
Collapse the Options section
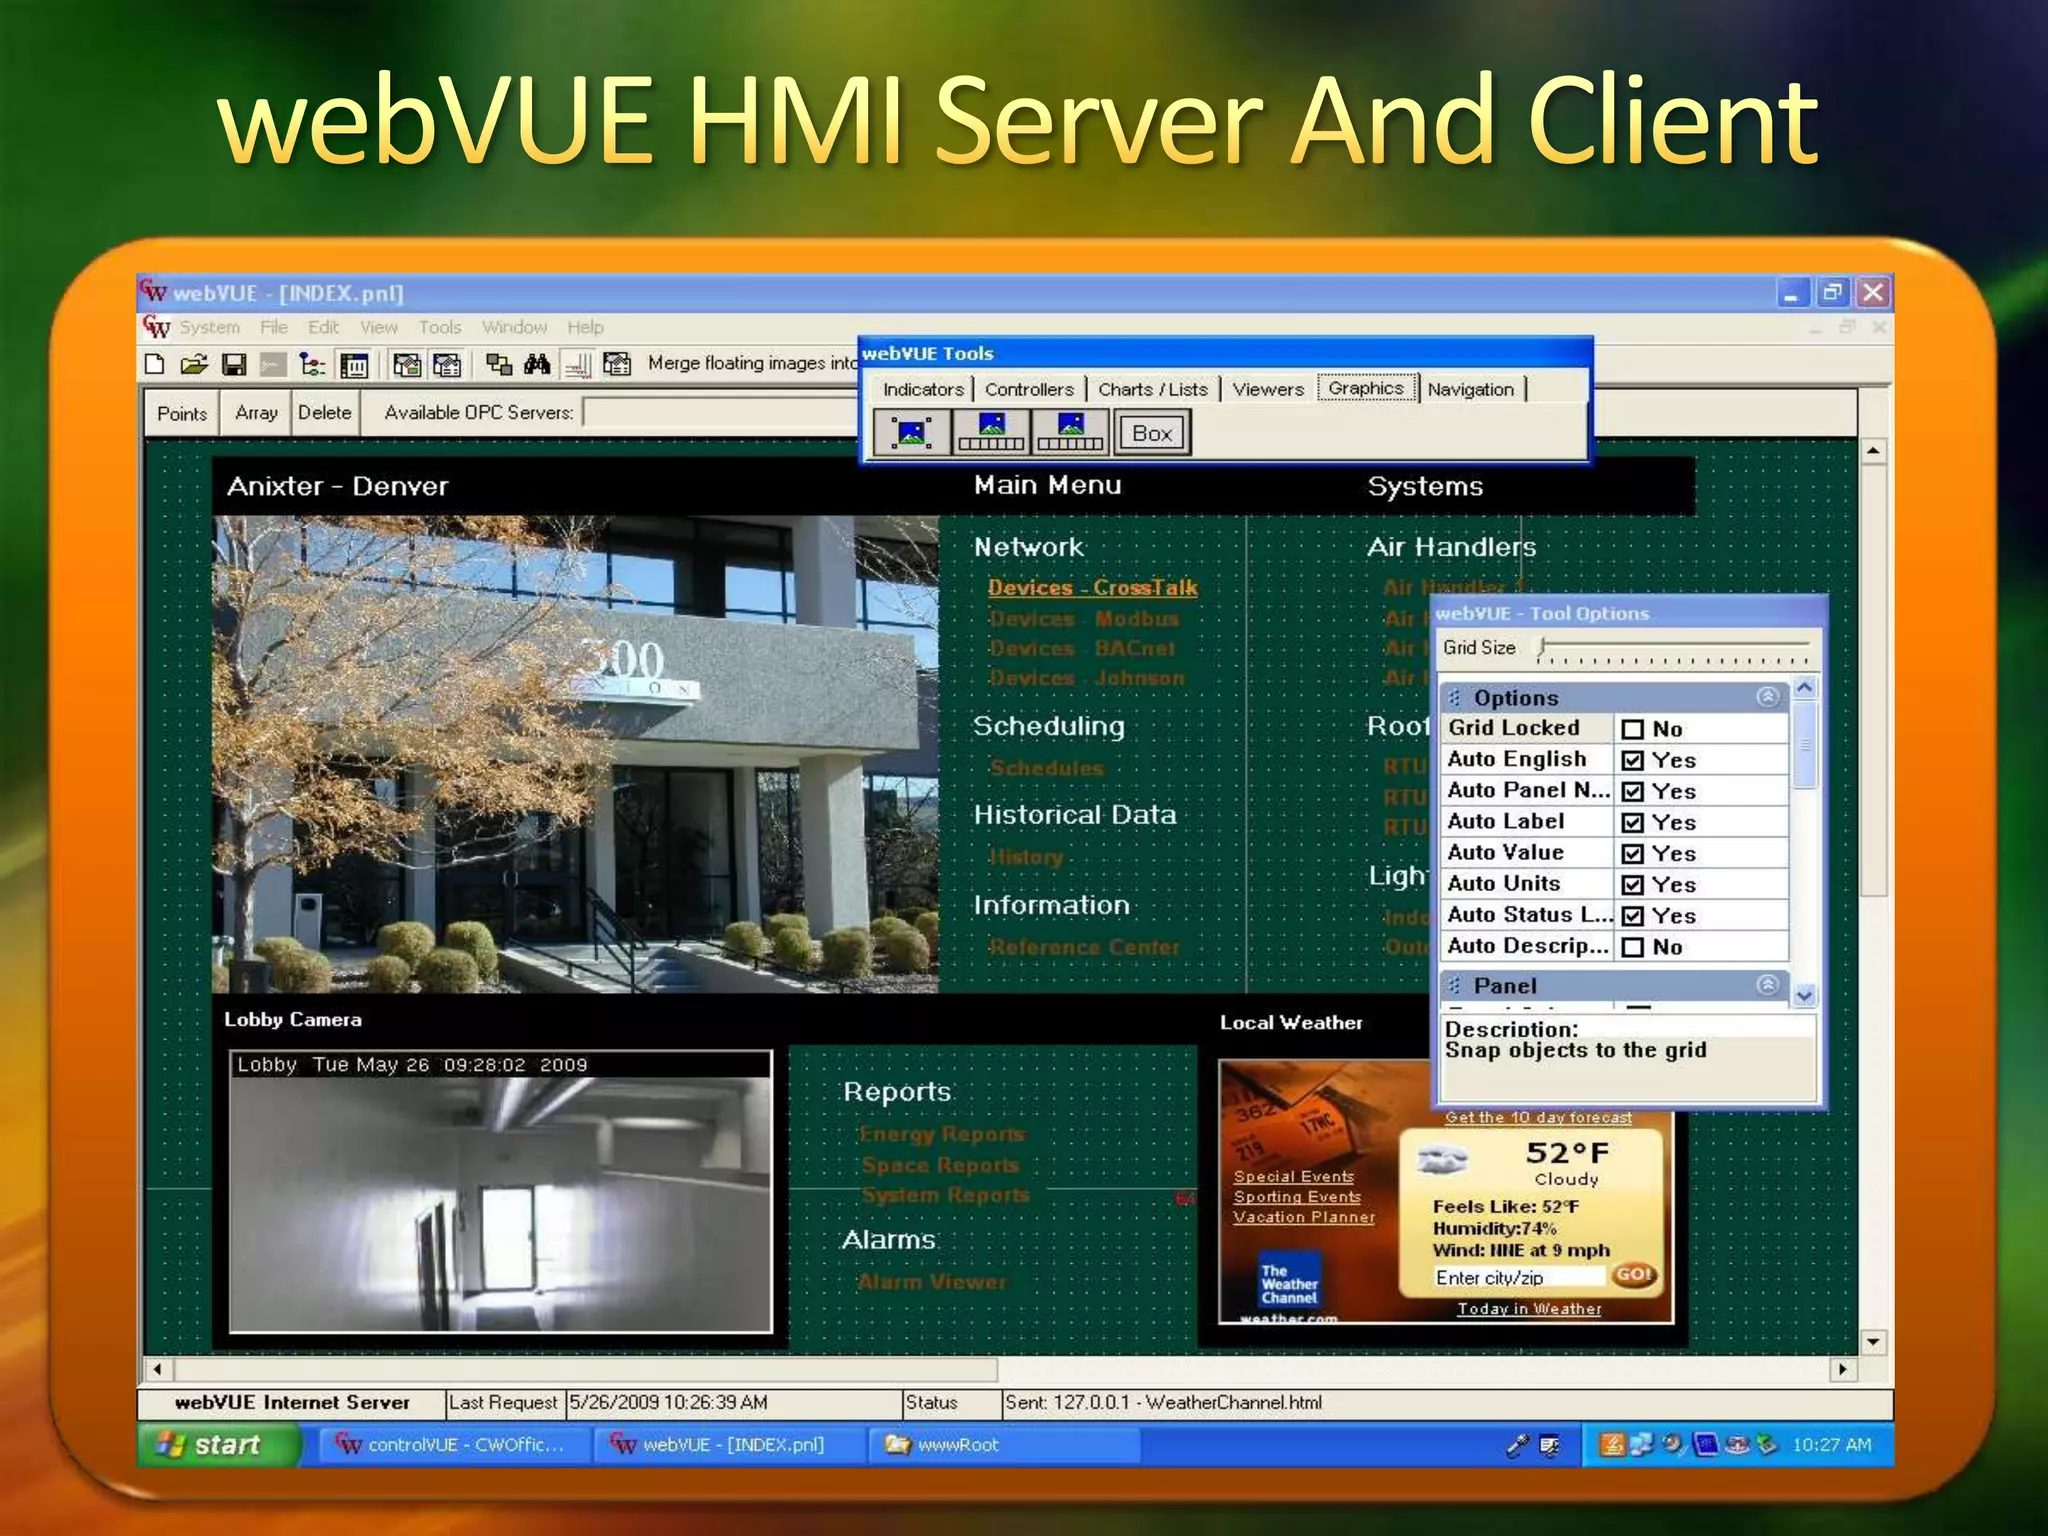click(1767, 697)
